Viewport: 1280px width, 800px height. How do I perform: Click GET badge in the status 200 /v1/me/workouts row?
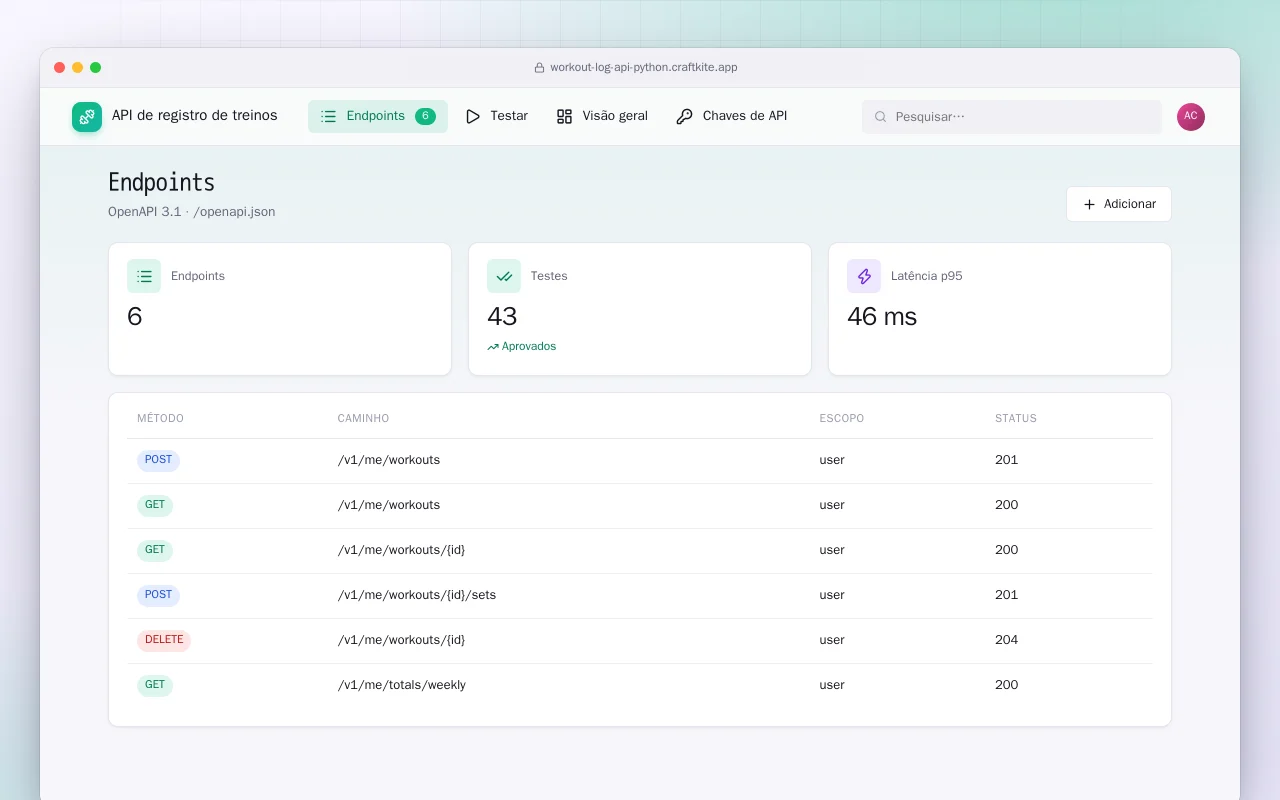155,505
